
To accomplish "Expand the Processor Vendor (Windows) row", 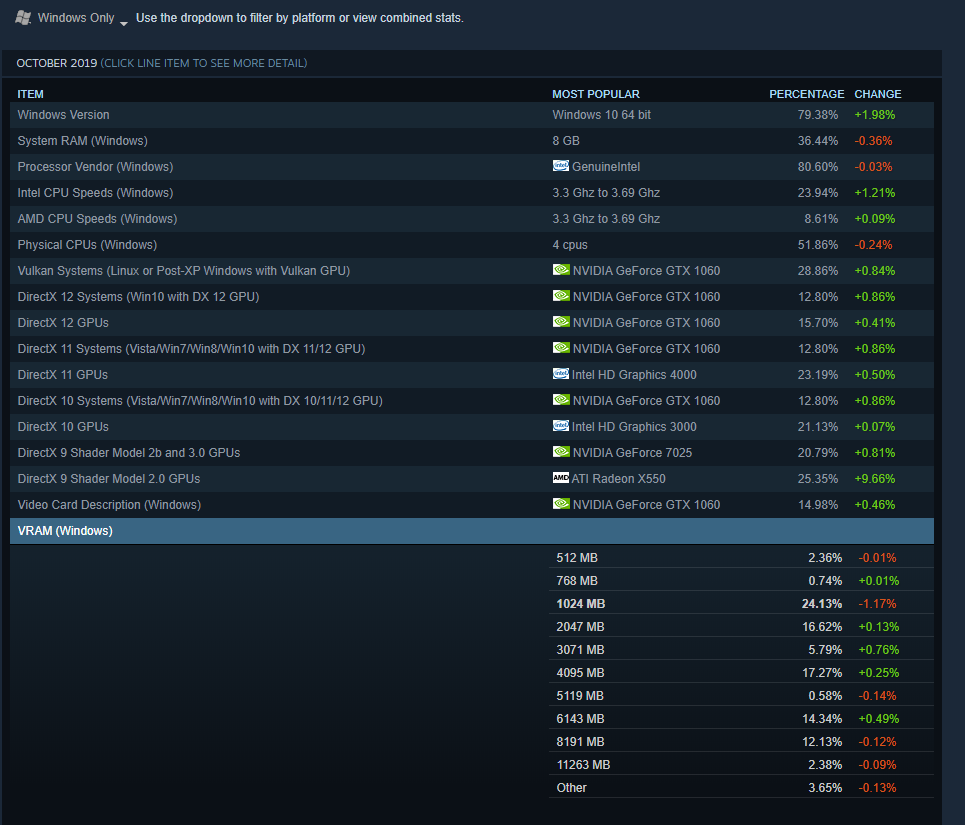I will [x=471, y=167].
